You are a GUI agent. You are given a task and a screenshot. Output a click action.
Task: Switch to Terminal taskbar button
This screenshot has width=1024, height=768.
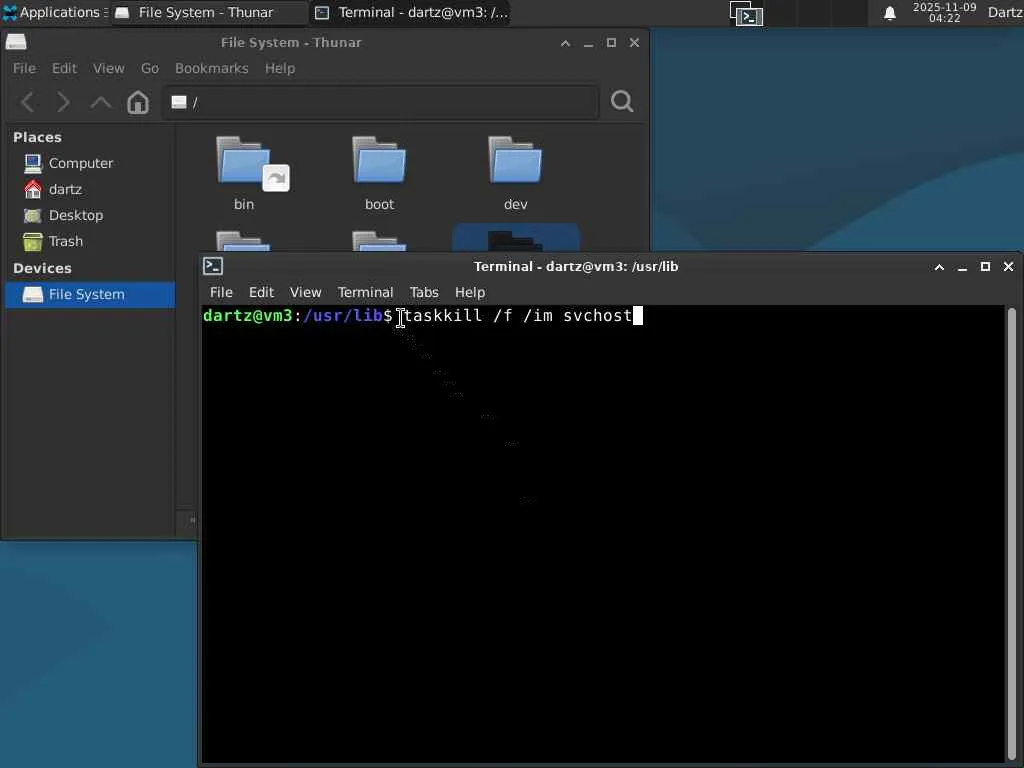click(x=410, y=12)
